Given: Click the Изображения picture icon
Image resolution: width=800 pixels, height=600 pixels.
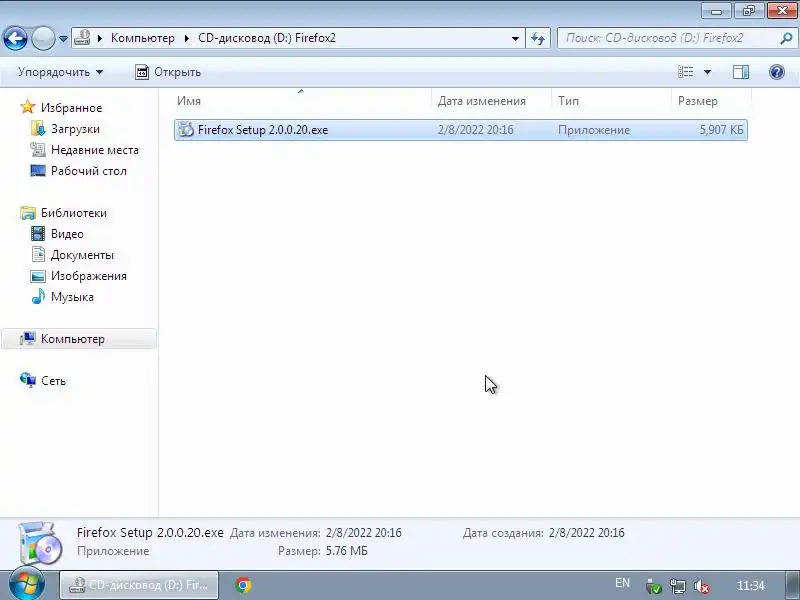Looking at the screenshot, I should pyautogui.click(x=38, y=276).
